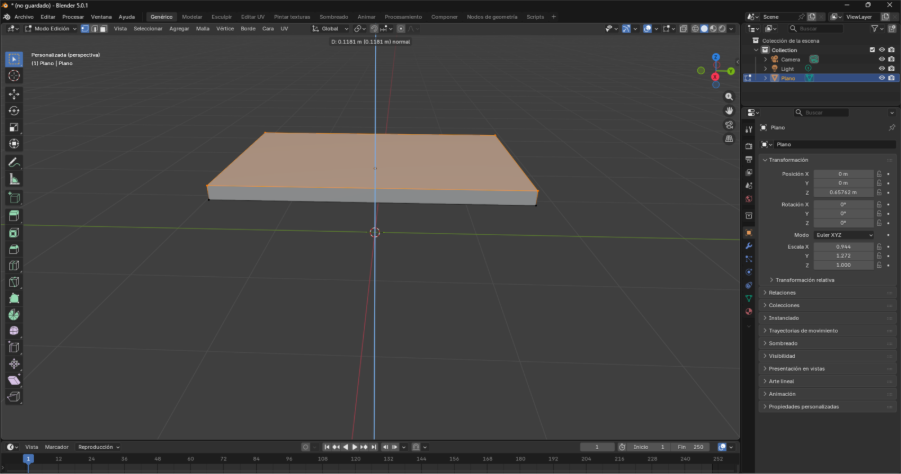Click the zoom magnifier viewport icon

(729, 96)
